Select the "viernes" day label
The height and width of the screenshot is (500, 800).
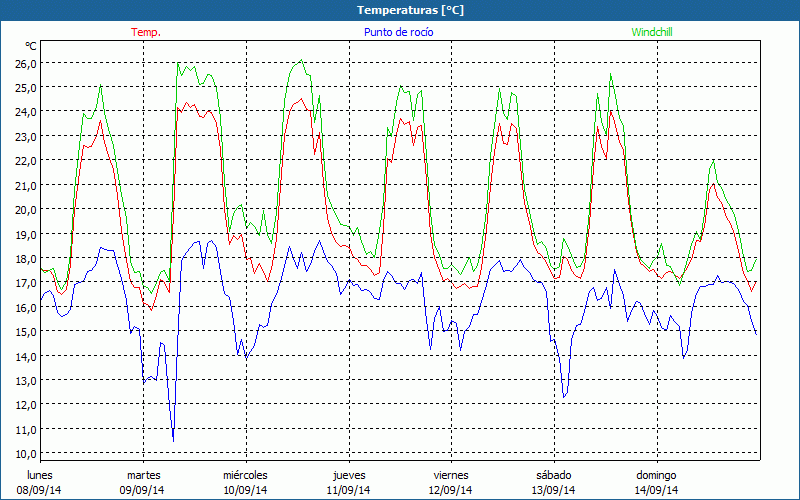(x=451, y=474)
